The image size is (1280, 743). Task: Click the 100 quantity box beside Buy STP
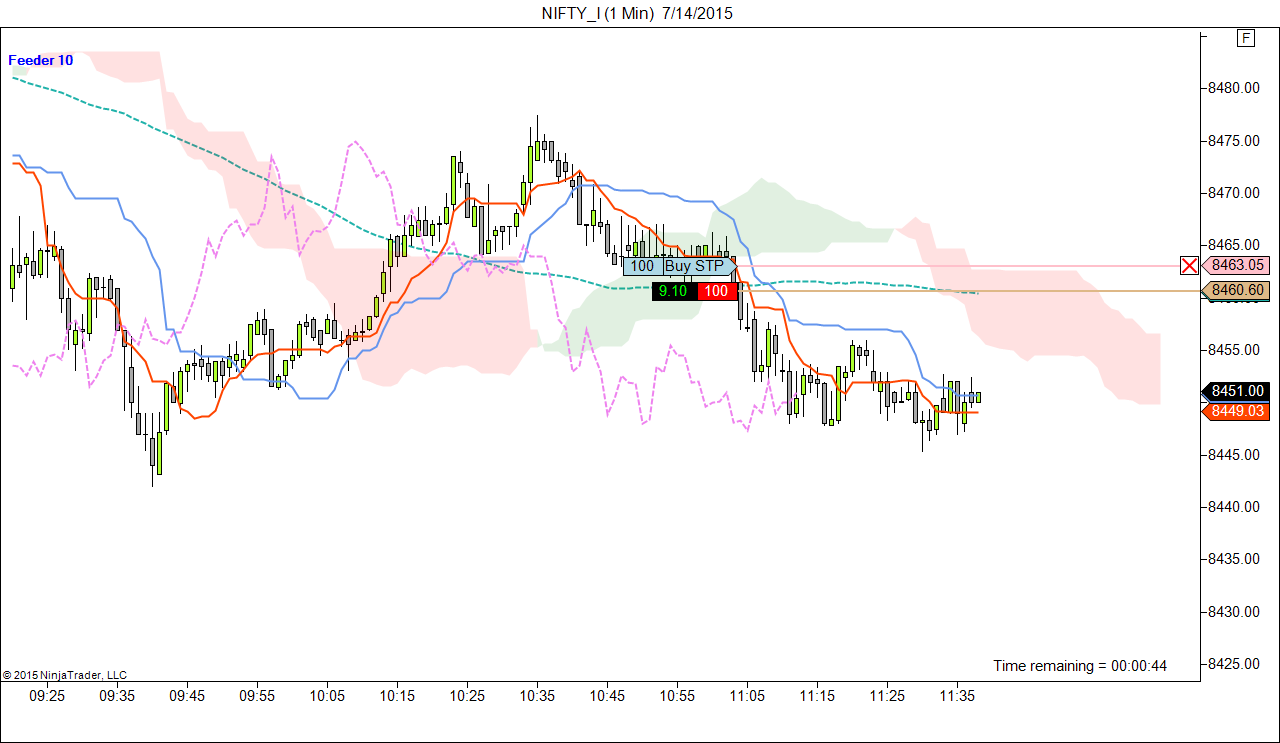pyautogui.click(x=642, y=266)
